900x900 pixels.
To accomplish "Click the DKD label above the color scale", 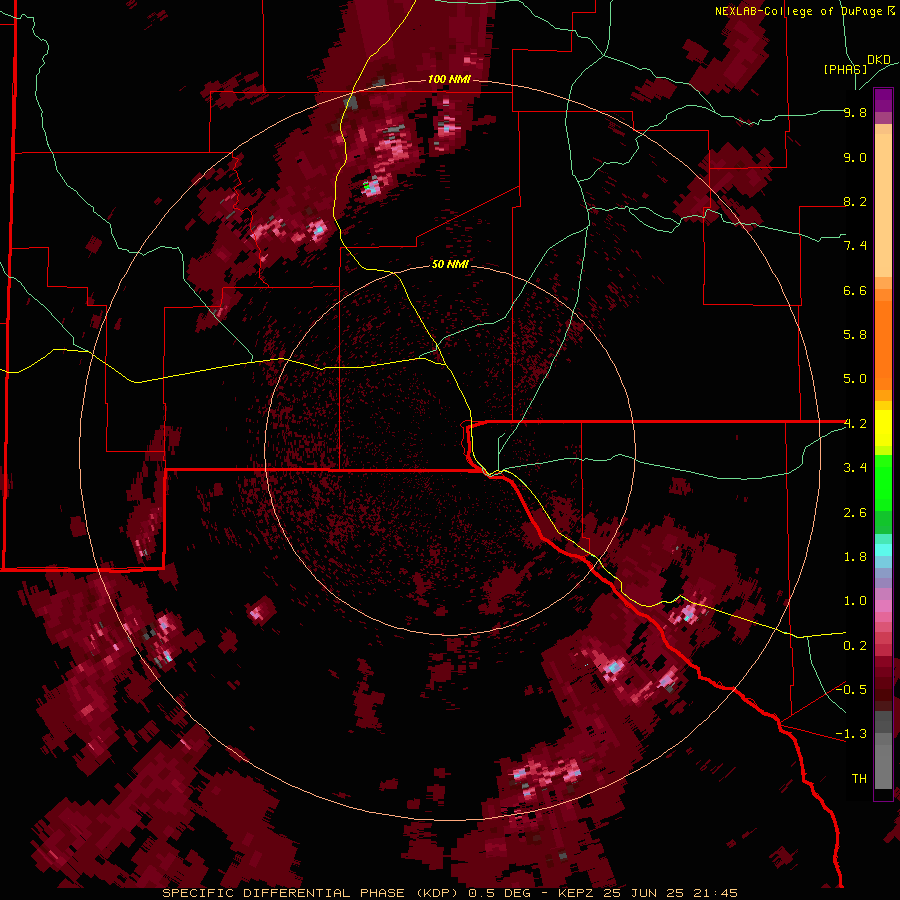I will [879, 60].
